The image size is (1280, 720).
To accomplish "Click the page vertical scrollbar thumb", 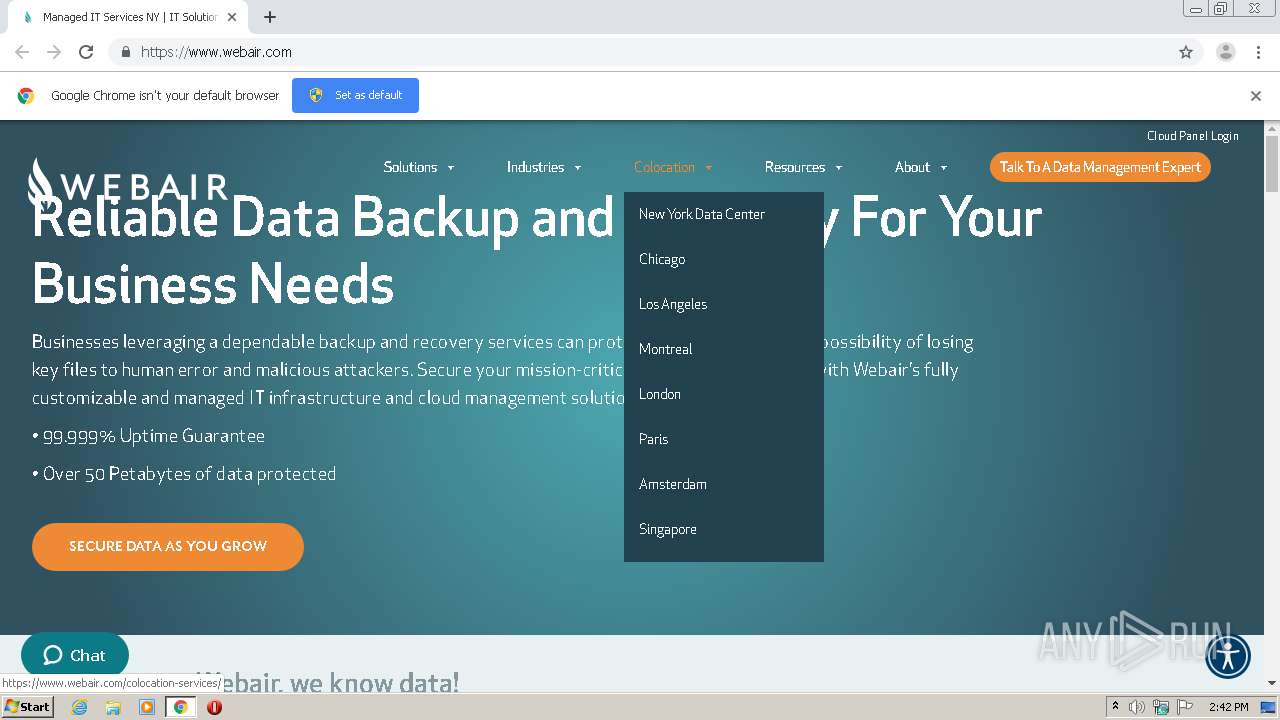I will coord(1272,163).
